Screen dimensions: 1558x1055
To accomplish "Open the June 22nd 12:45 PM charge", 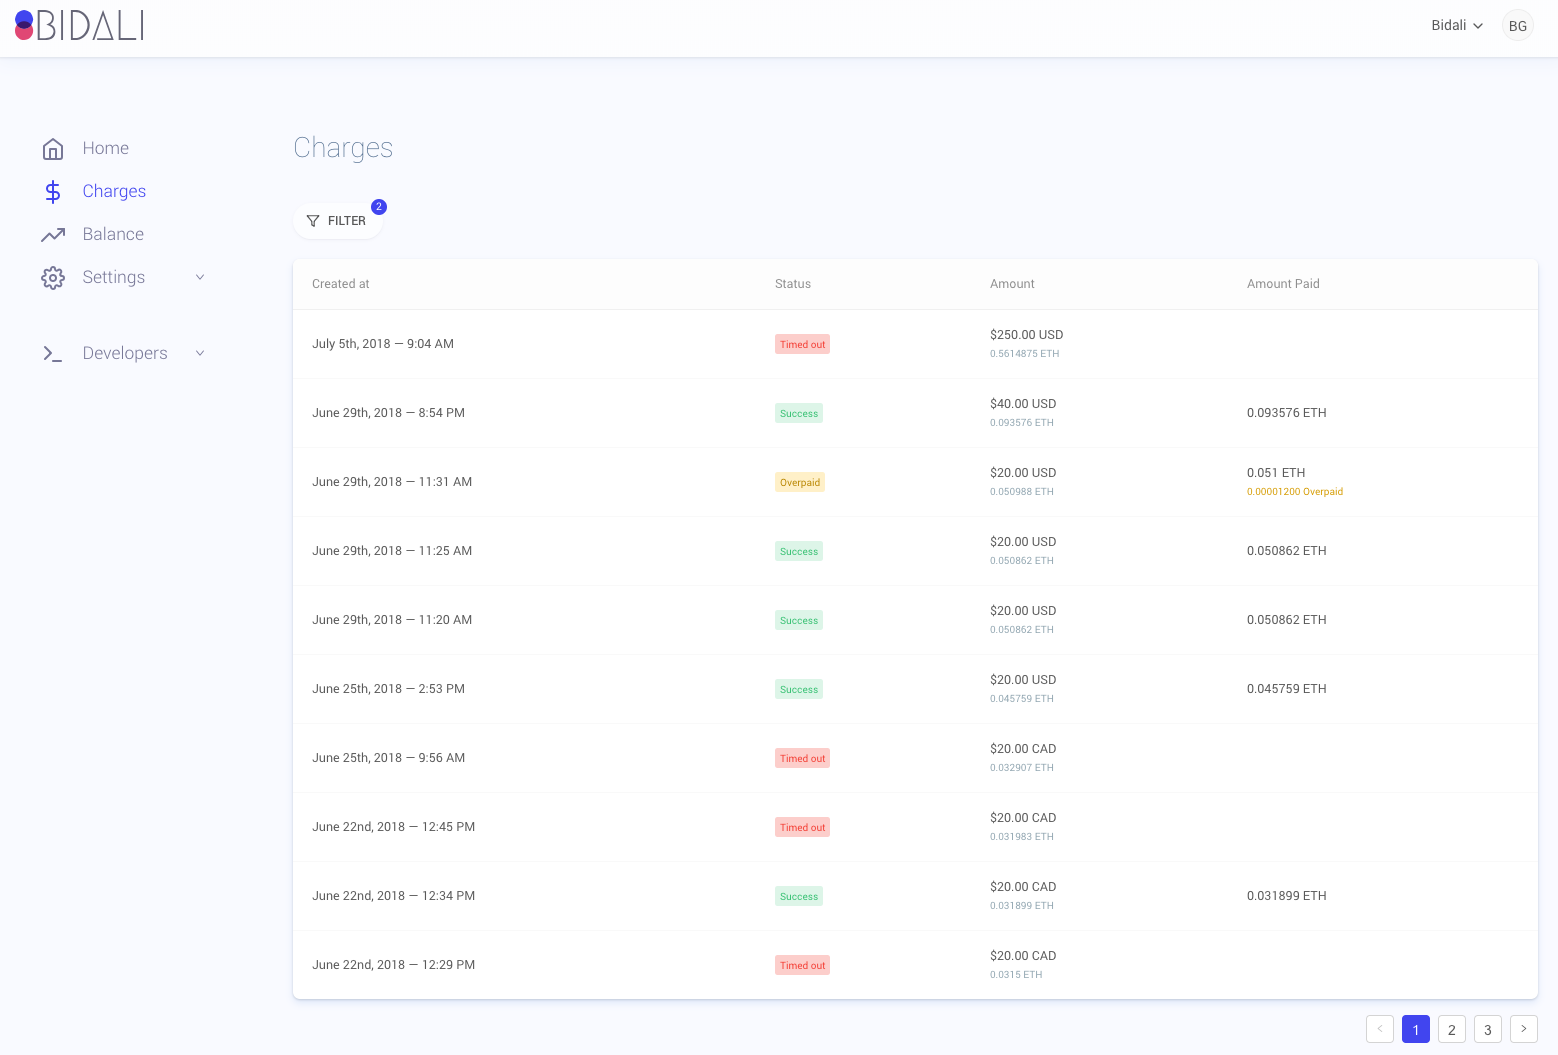I will (x=915, y=827).
